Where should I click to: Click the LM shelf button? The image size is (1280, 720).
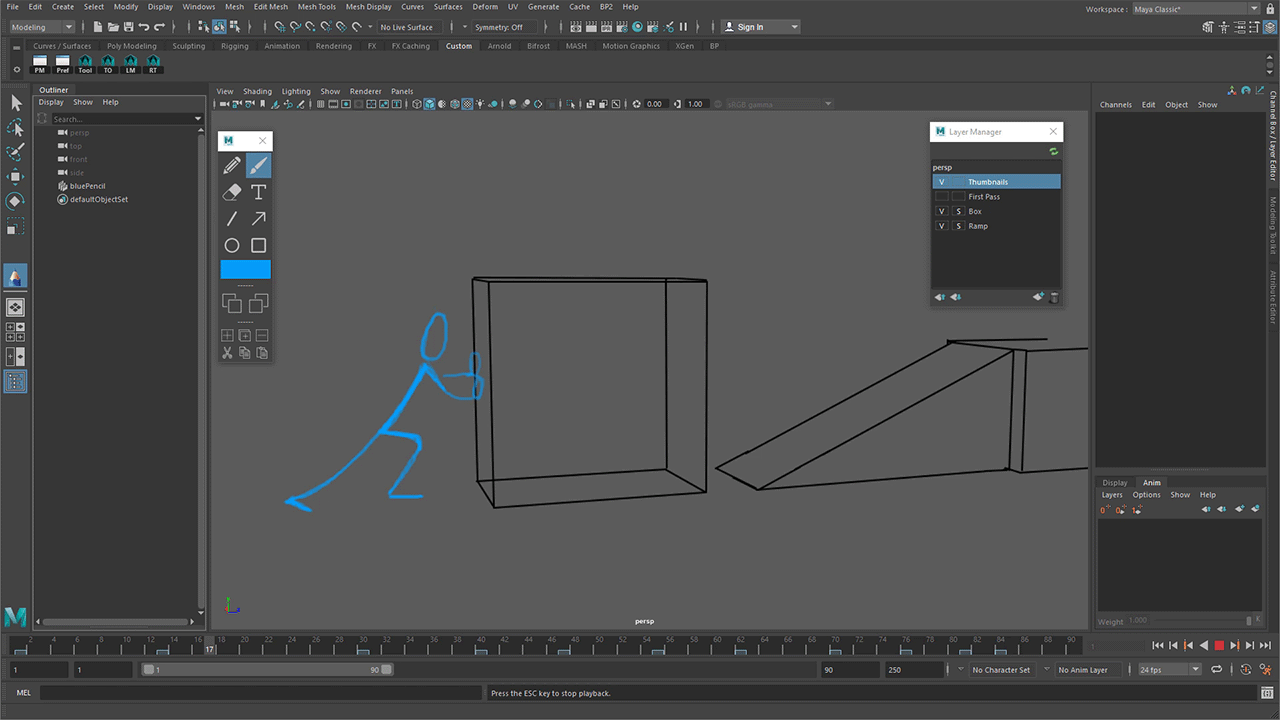(x=130, y=65)
